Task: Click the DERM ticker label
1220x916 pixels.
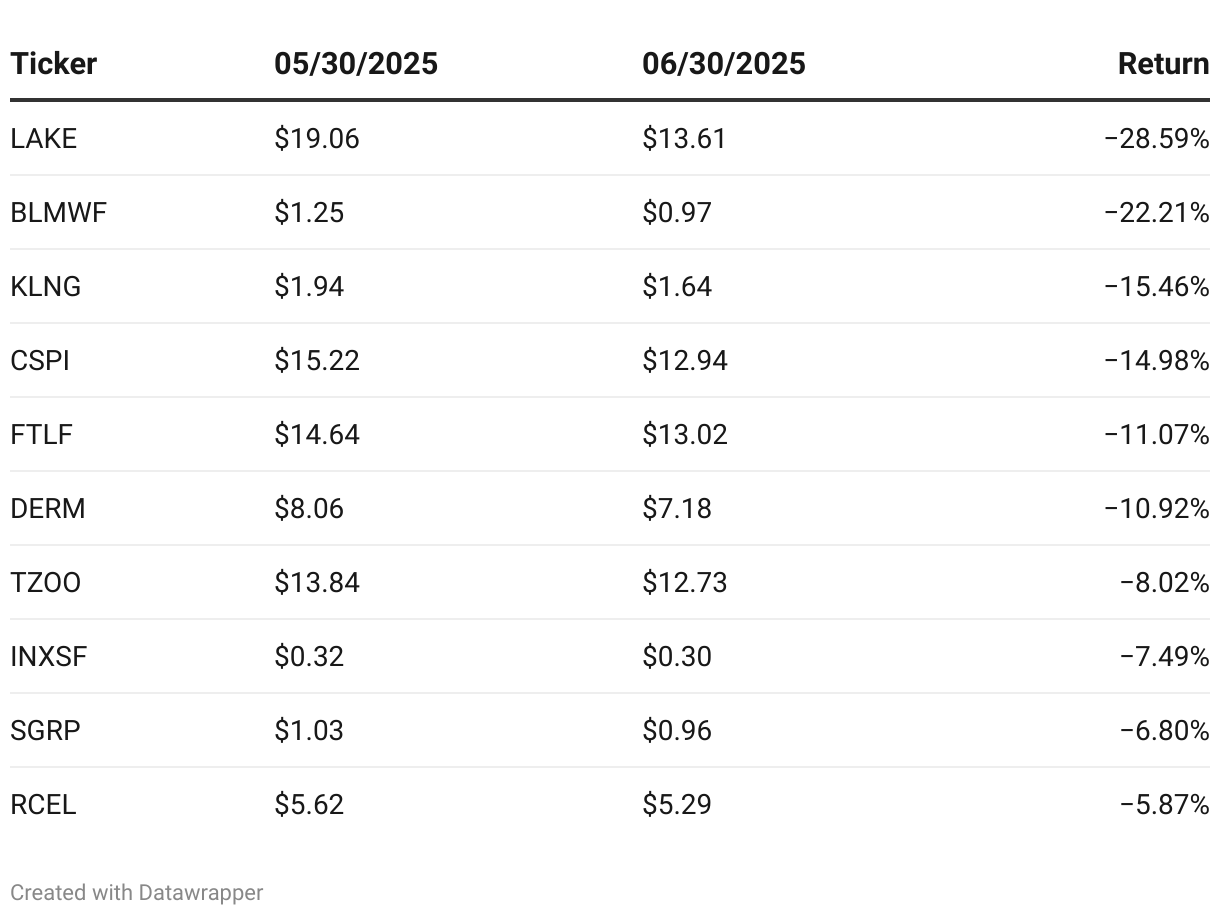Action: tap(48, 509)
